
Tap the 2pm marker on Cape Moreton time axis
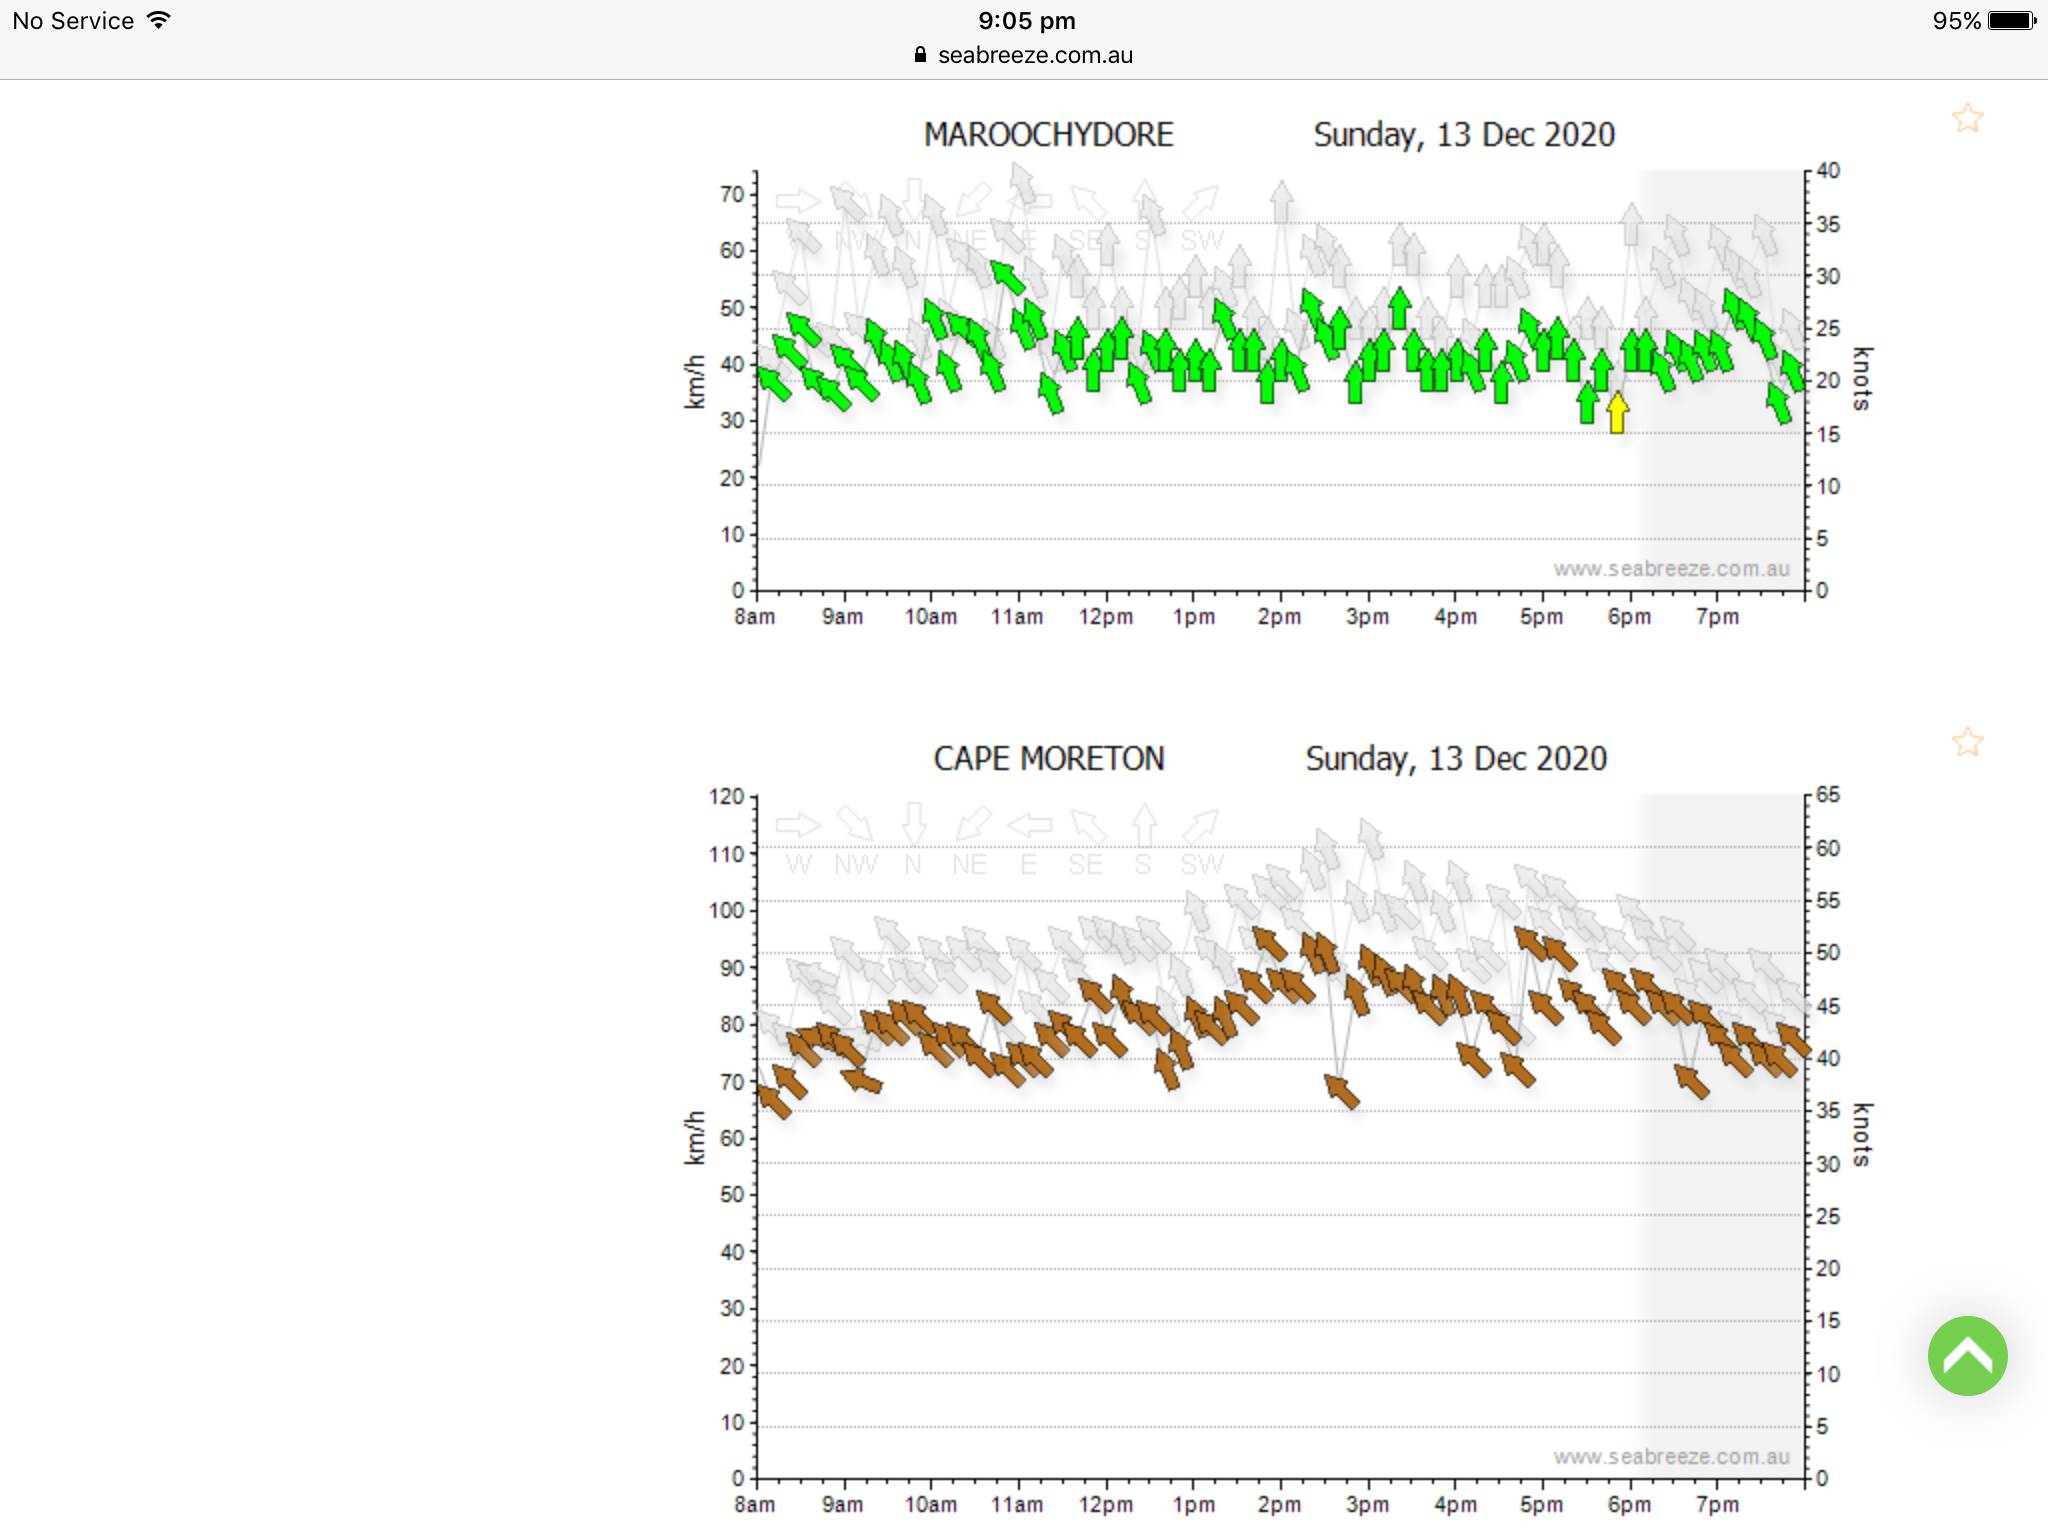[x=1279, y=1505]
